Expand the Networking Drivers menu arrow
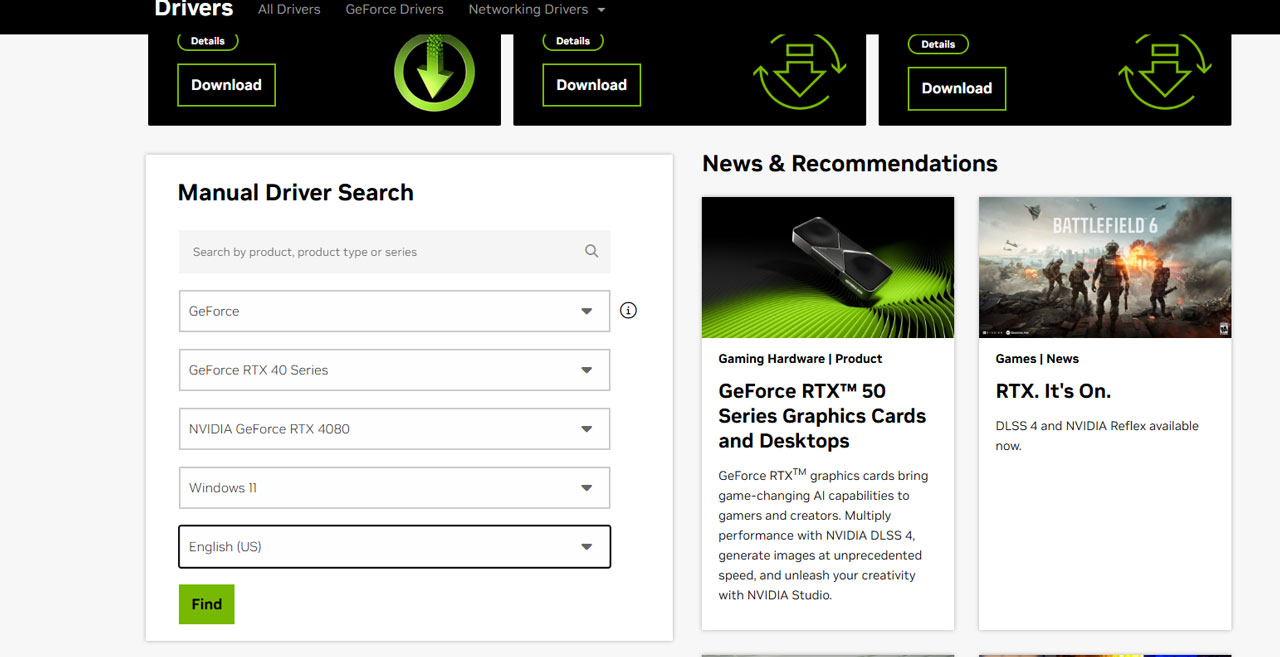 pyautogui.click(x=601, y=10)
